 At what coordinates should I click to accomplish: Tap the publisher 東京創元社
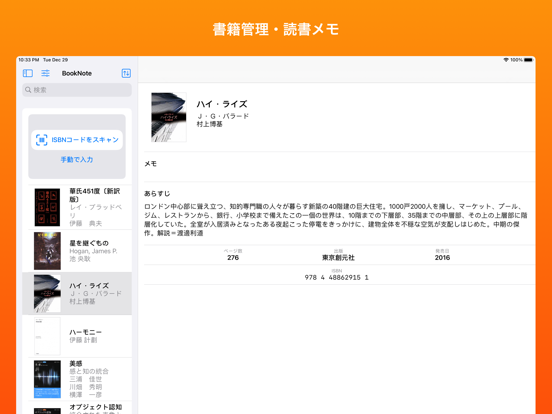click(338, 258)
